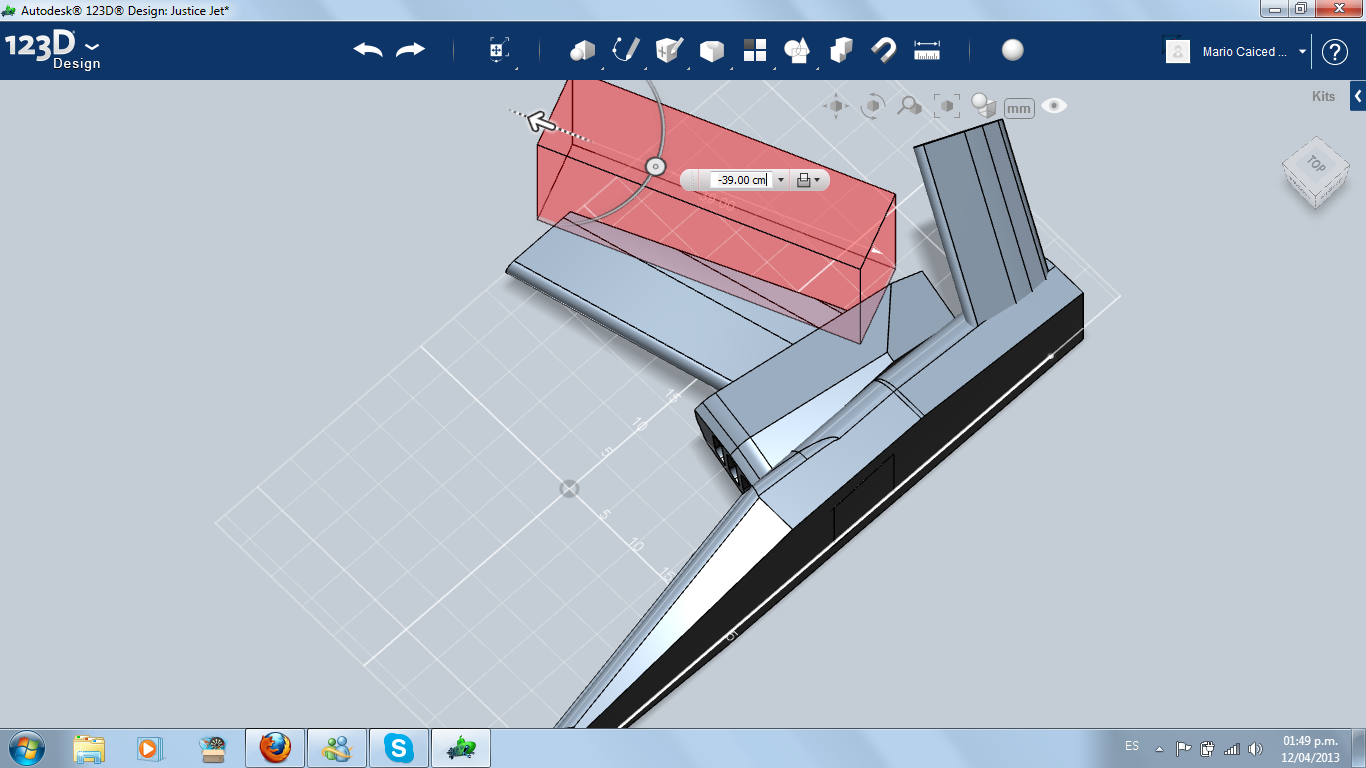Image resolution: width=1366 pixels, height=768 pixels.
Task: Open the extrude operation type dropdown
Action: (808, 180)
